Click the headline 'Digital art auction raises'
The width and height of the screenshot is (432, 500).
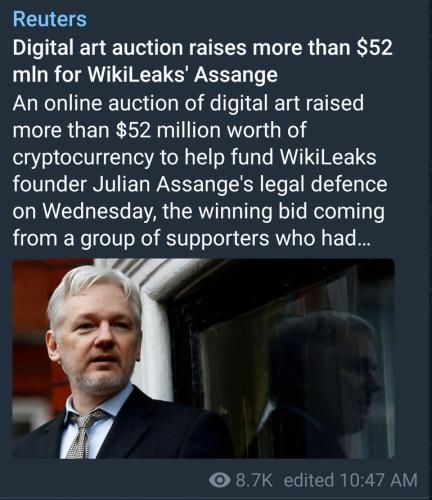(132, 48)
